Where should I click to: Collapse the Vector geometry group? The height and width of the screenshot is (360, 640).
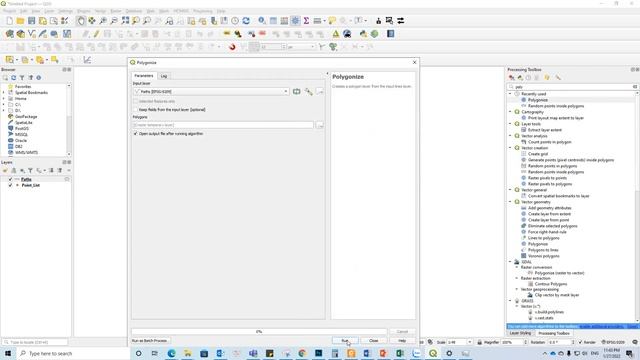pos(510,202)
